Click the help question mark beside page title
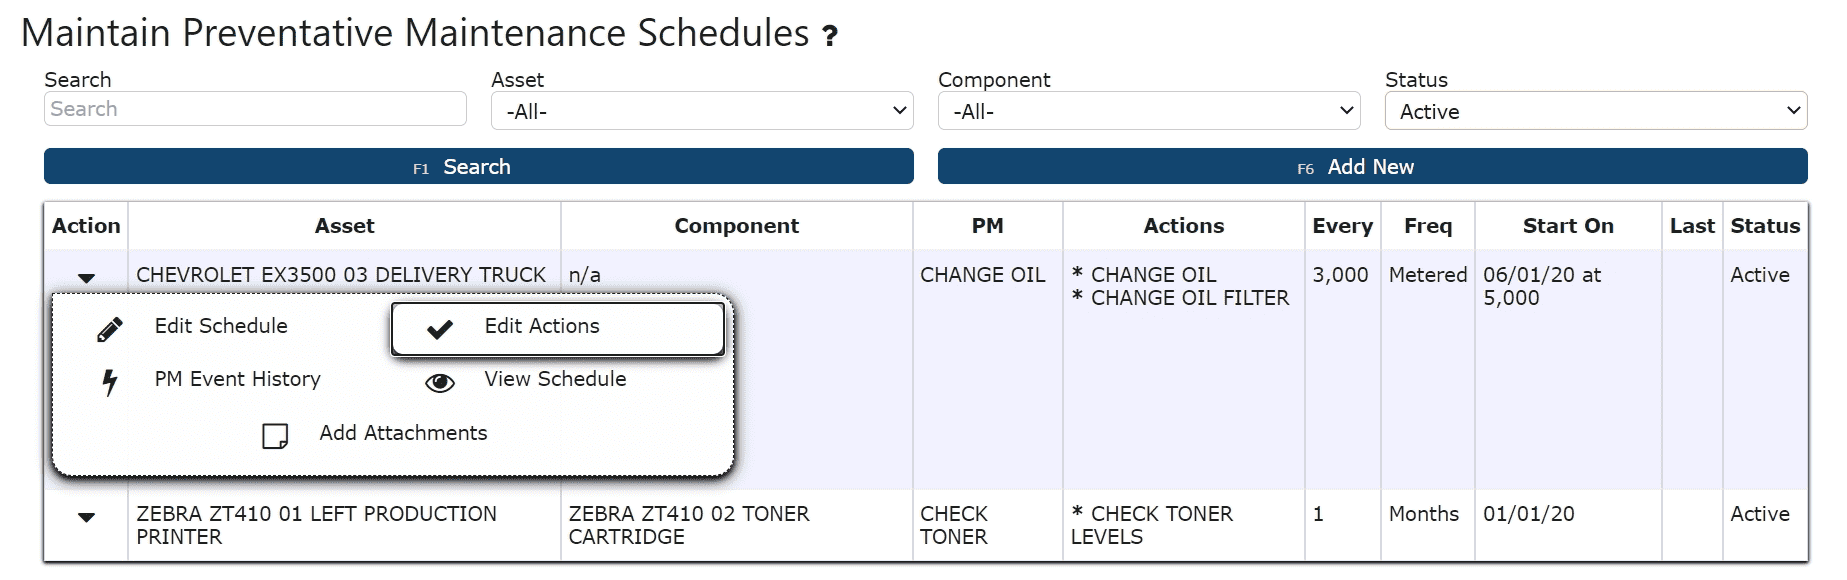Screen dimensions: 1847x580 830,37
